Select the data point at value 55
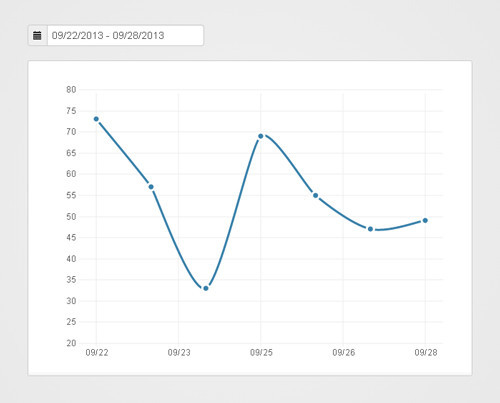500x403 pixels. [315, 195]
